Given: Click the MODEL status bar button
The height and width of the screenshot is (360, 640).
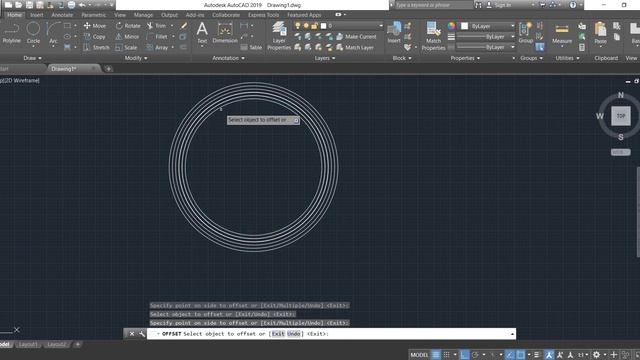Looking at the screenshot, I should coord(419,355).
